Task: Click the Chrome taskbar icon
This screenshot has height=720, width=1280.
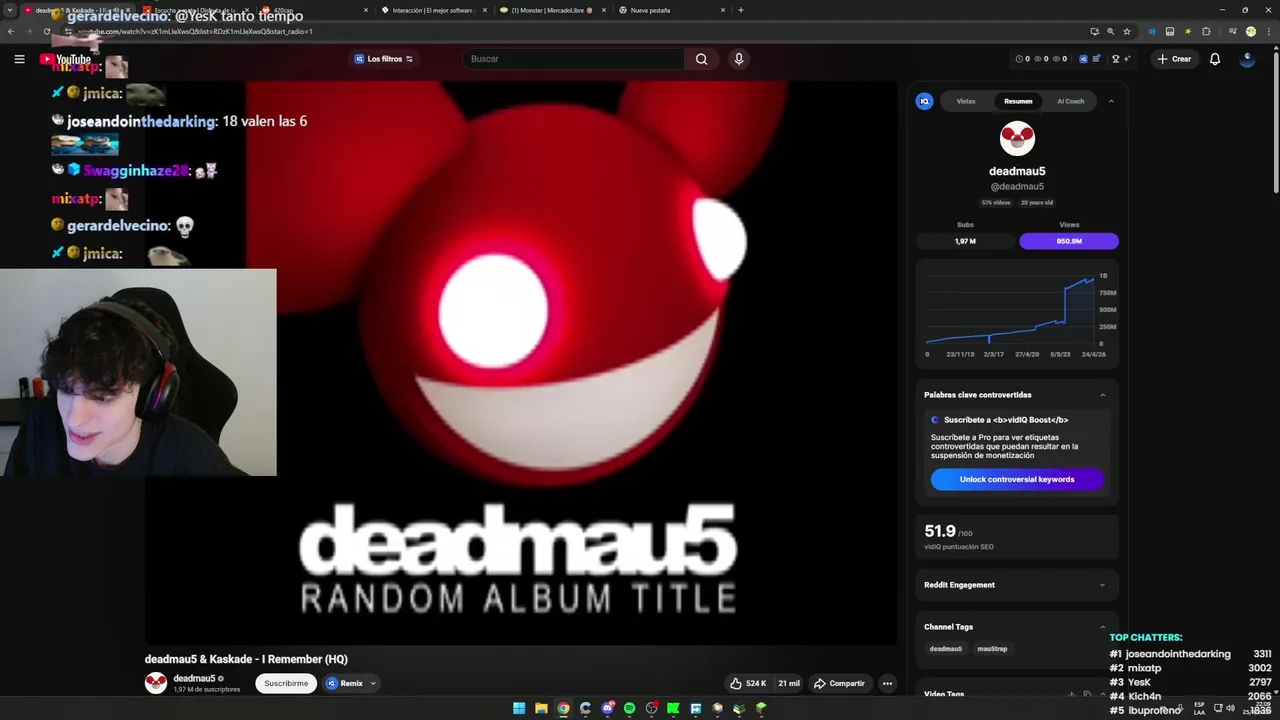Action: click(x=563, y=708)
